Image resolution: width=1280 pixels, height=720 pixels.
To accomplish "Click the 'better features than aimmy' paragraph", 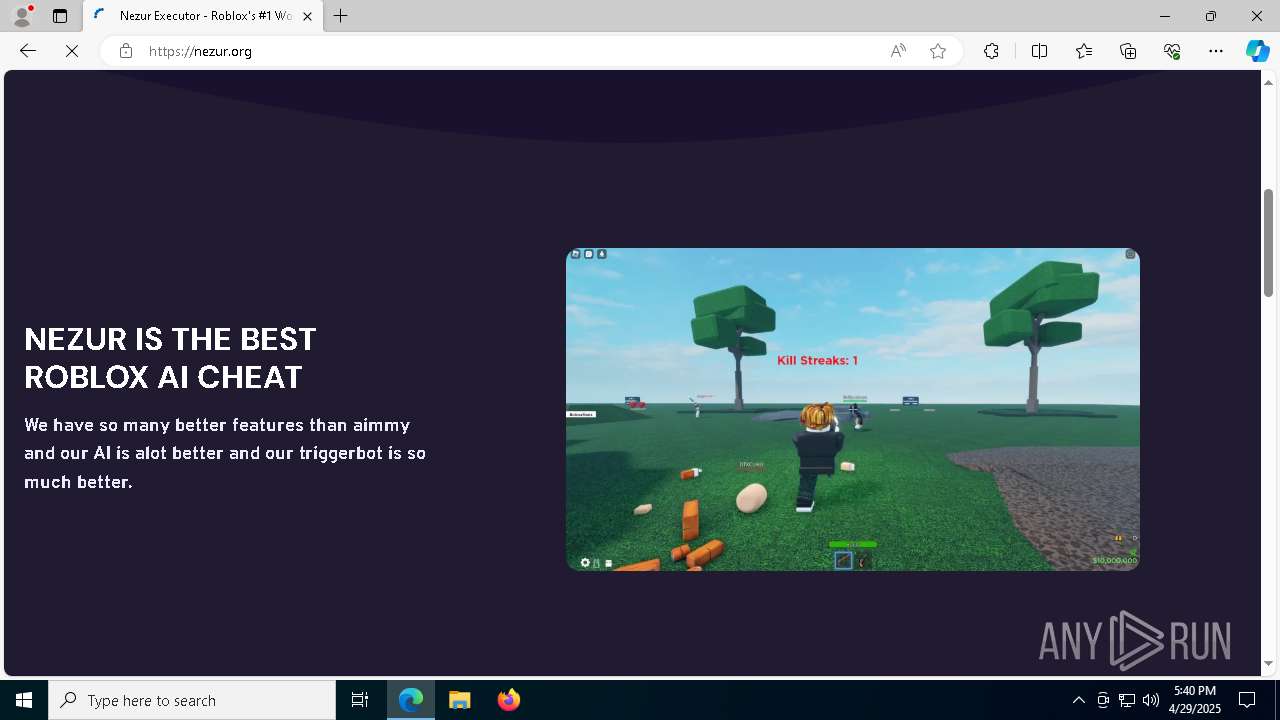I will [225, 453].
